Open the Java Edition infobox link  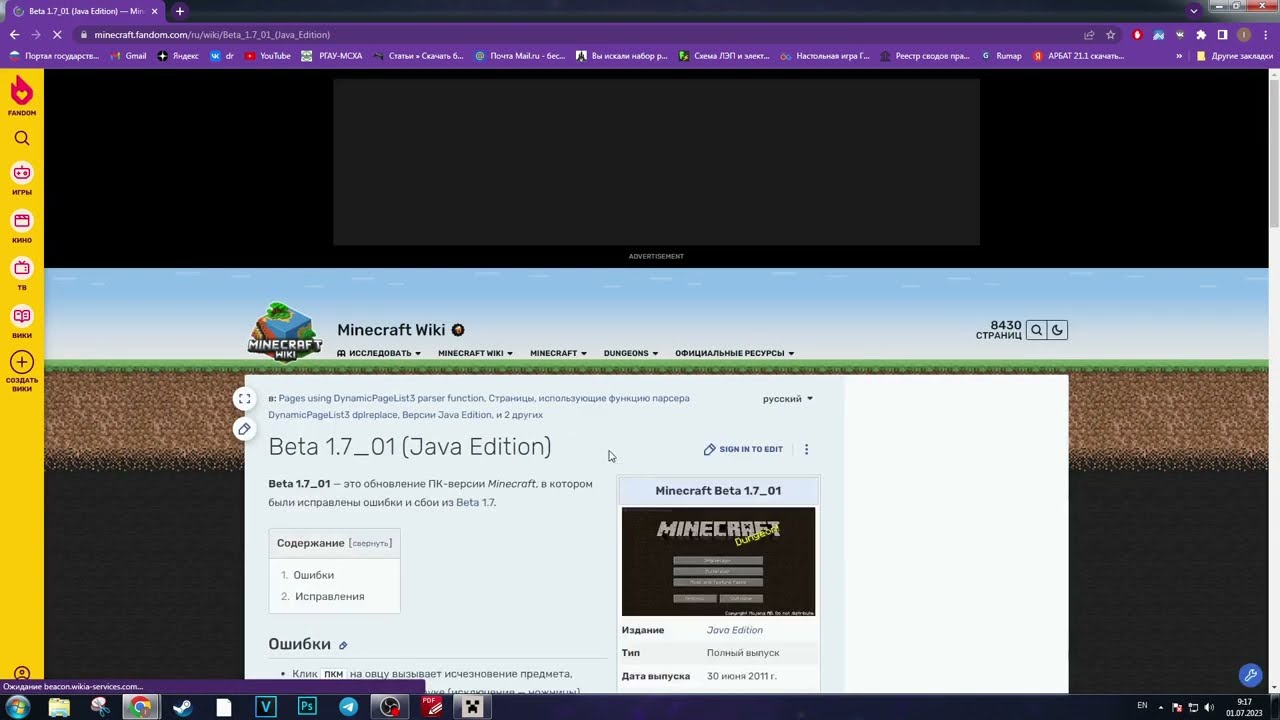point(734,630)
